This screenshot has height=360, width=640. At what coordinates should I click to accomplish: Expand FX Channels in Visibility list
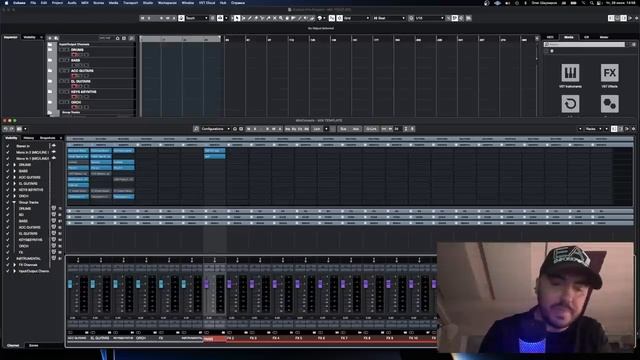pyautogui.click(x=15, y=264)
